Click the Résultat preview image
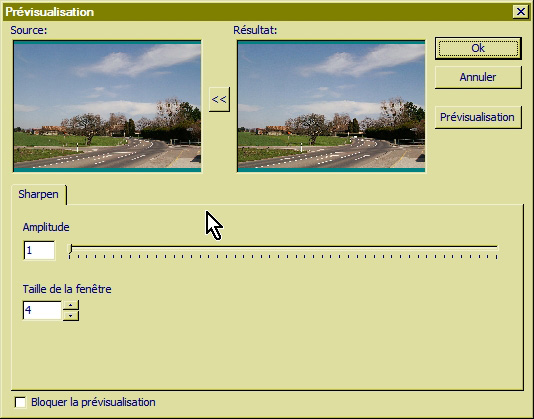This screenshot has height=419, width=534. (331, 106)
